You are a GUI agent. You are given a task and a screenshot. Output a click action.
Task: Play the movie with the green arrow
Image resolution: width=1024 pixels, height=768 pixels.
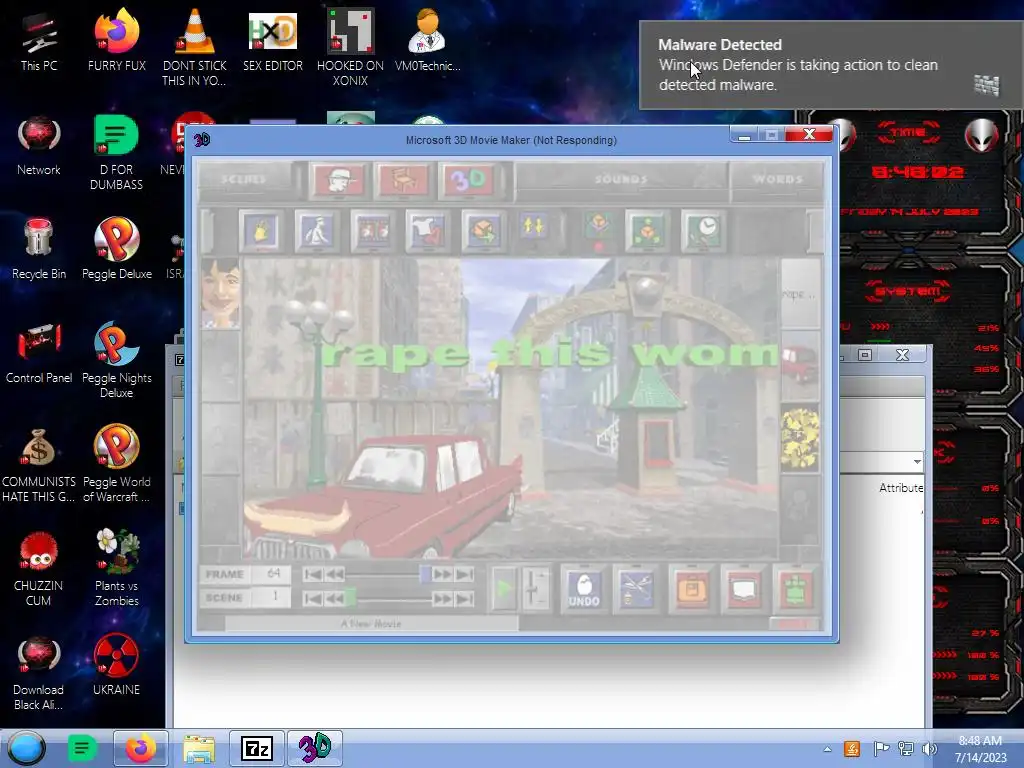[504, 588]
